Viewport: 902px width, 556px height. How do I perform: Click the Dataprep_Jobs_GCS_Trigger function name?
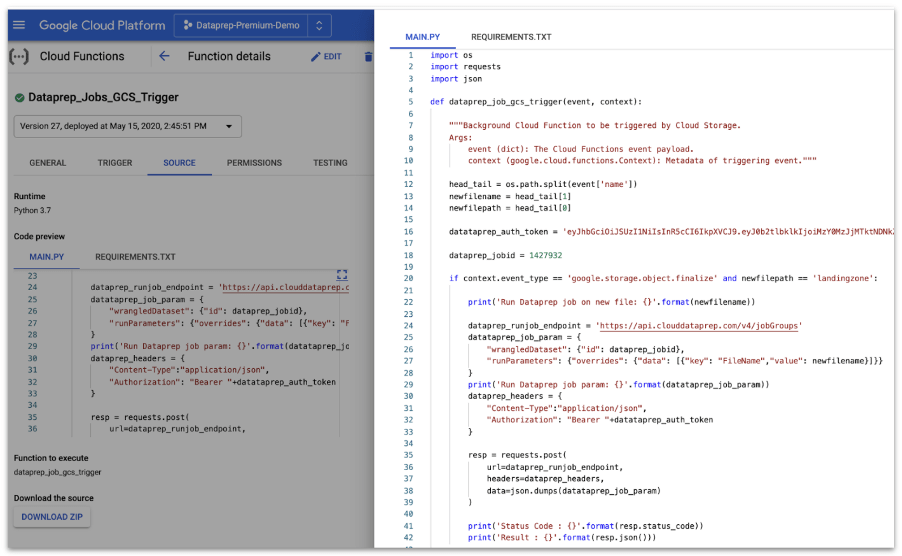click(104, 97)
